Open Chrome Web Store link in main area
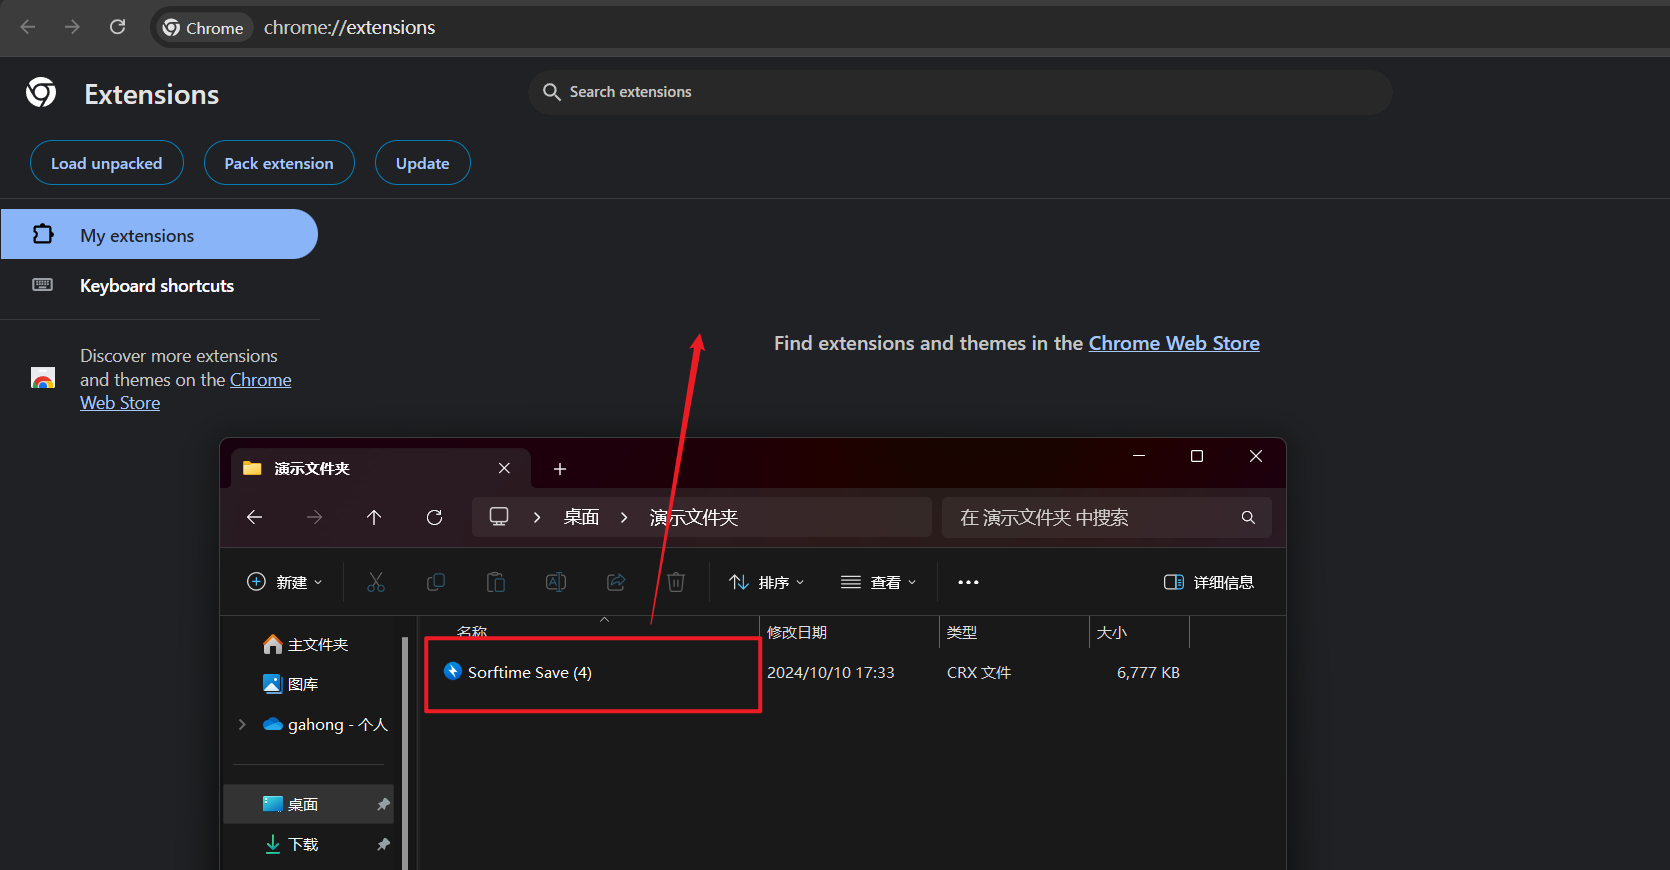The image size is (1670, 870). click(1174, 343)
